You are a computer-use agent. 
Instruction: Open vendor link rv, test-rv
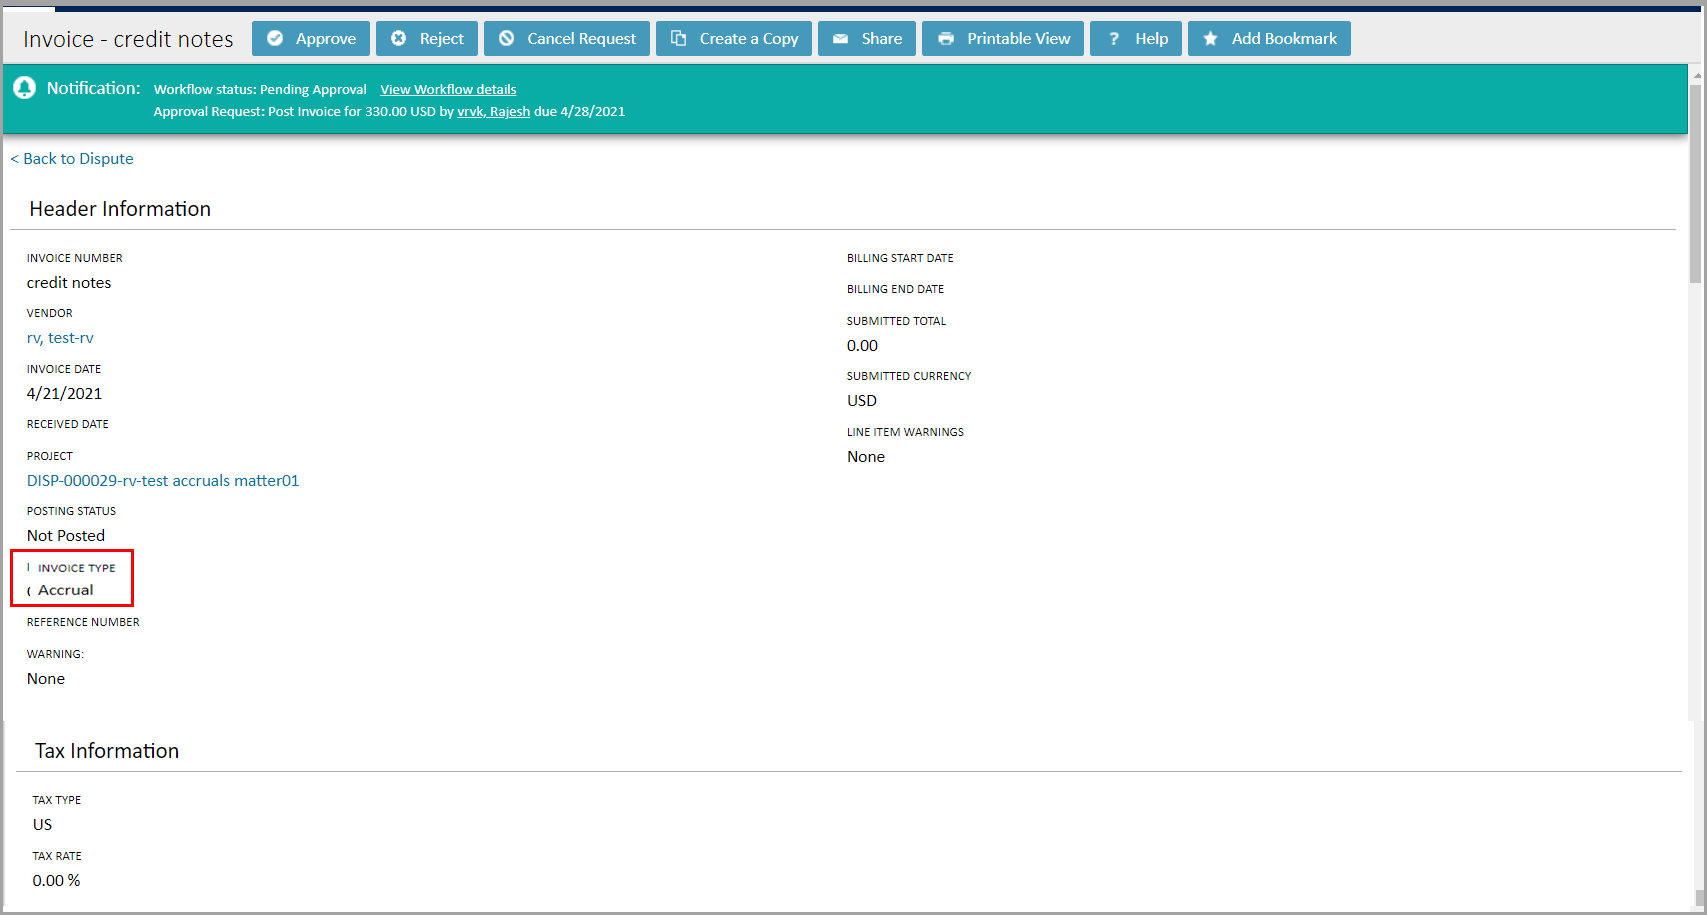pos(60,338)
